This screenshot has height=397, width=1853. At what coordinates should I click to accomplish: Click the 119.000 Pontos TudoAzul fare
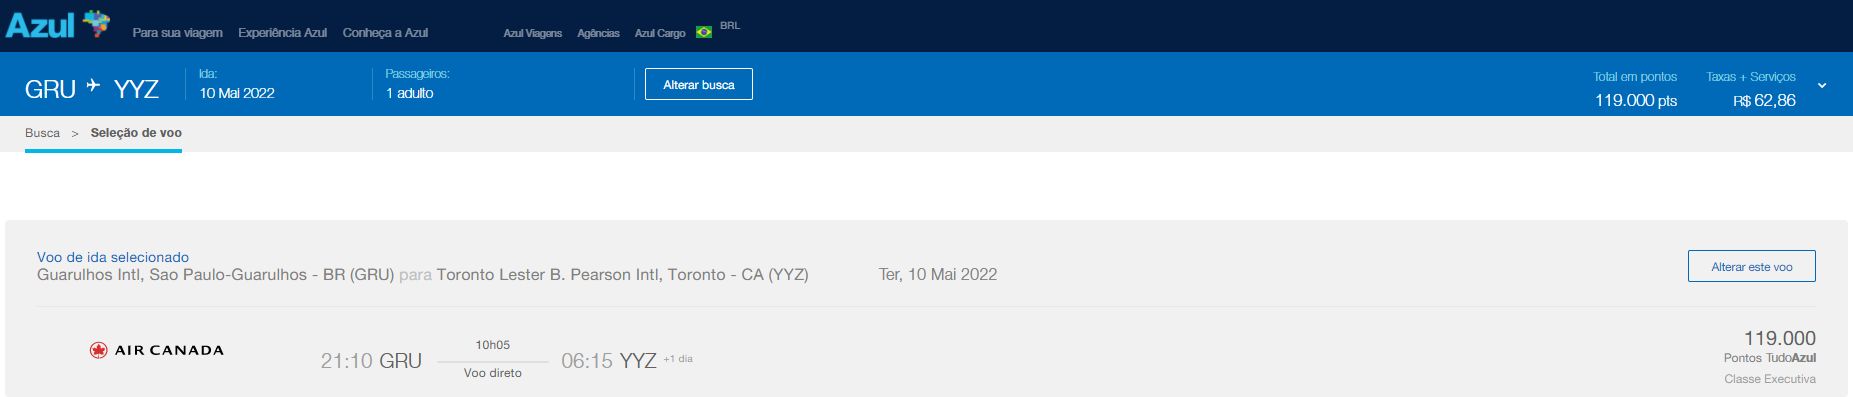point(1770,347)
